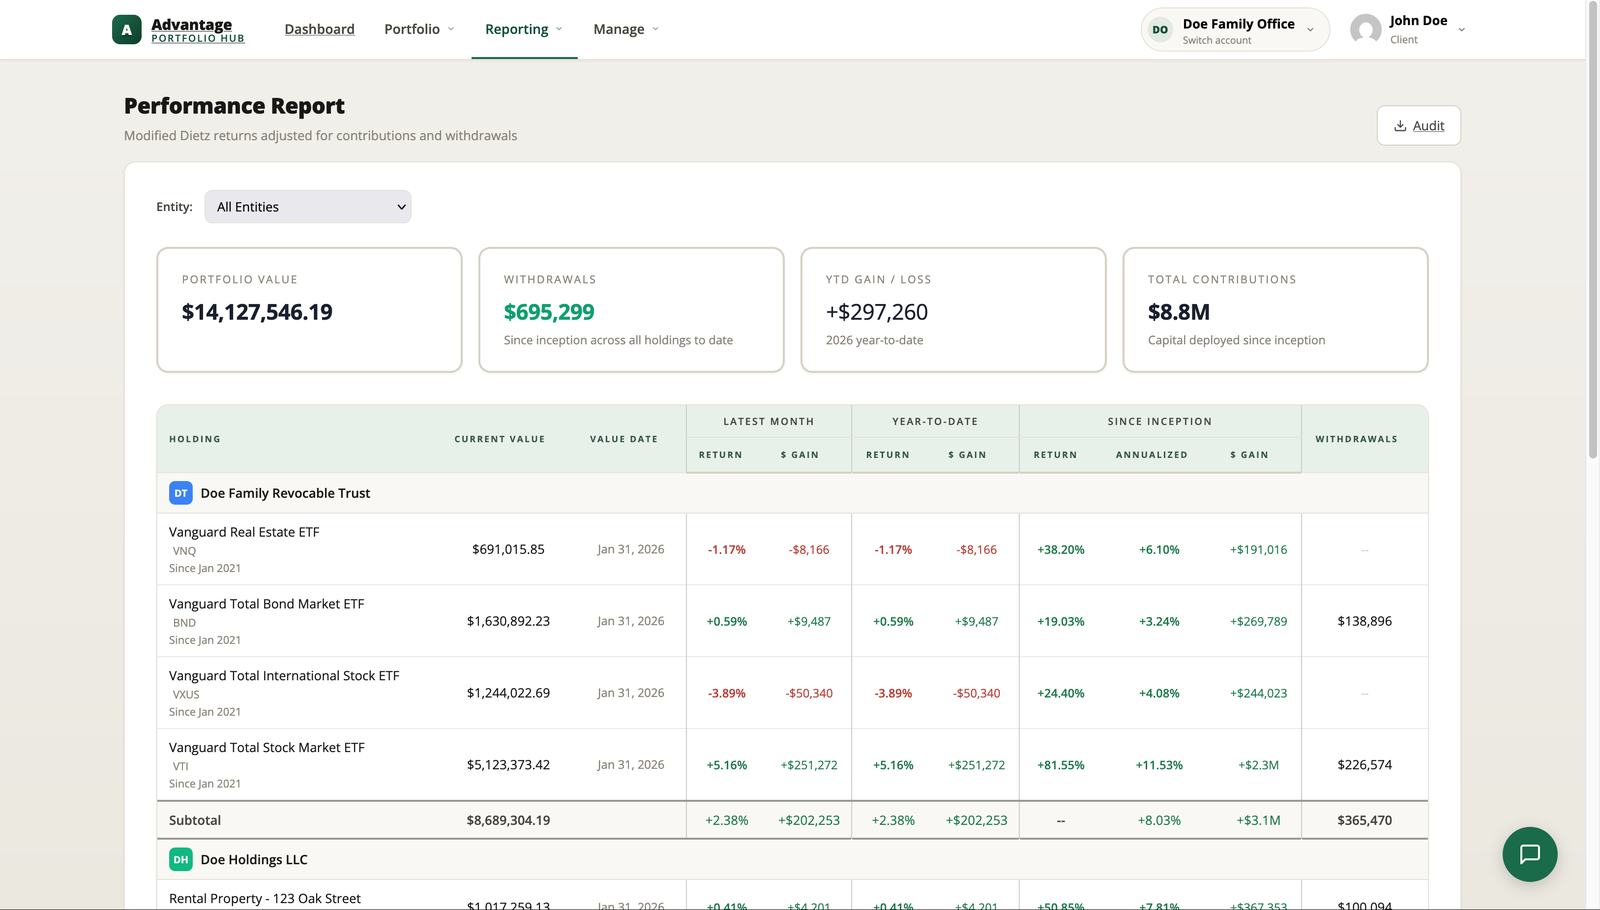Click the $226,574 withdrawals value

pyautogui.click(x=1365, y=765)
